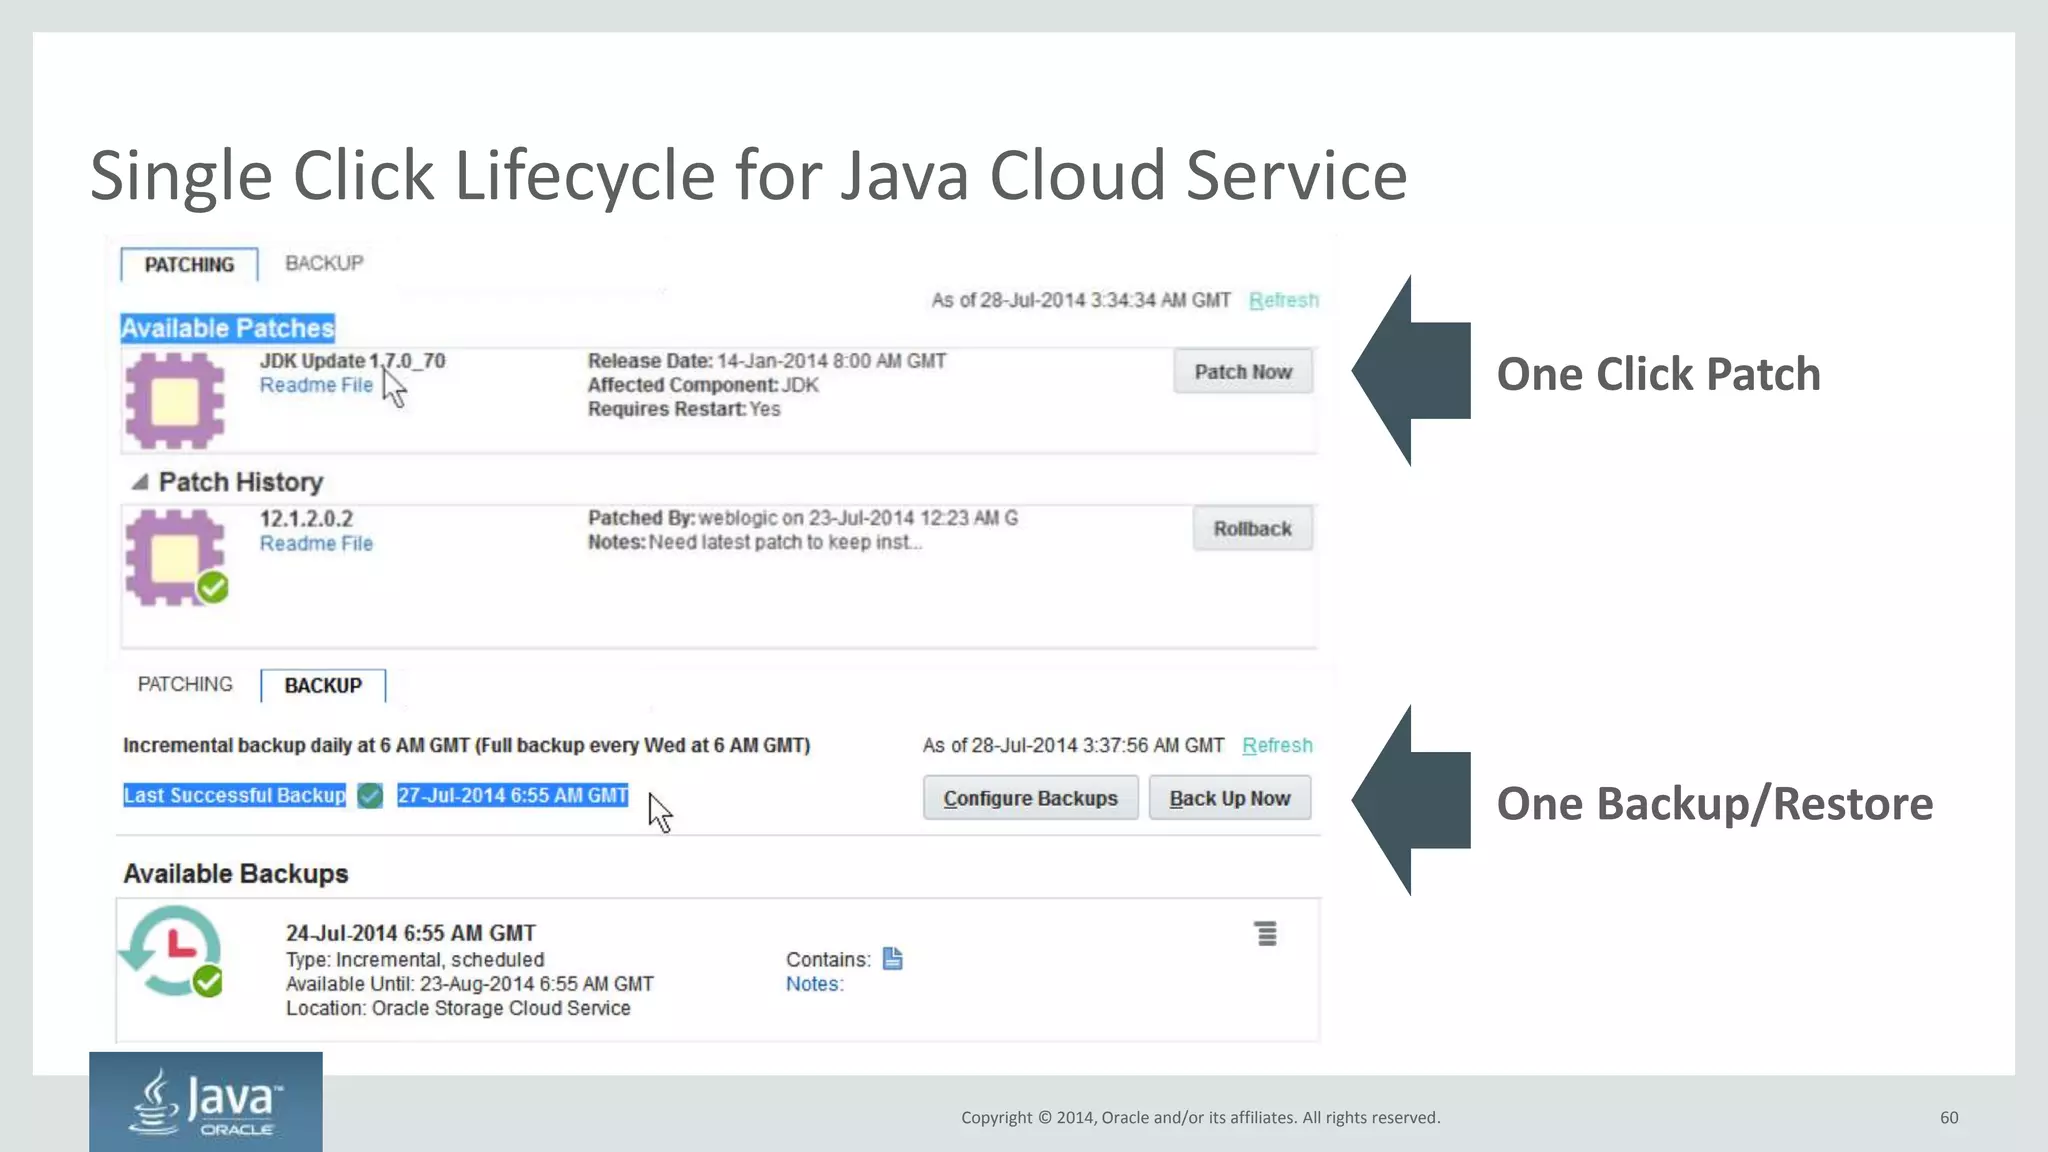Click the 27-Jul-2014 6:55 AM GMT timestamp
This screenshot has width=2048, height=1152.
[513, 795]
